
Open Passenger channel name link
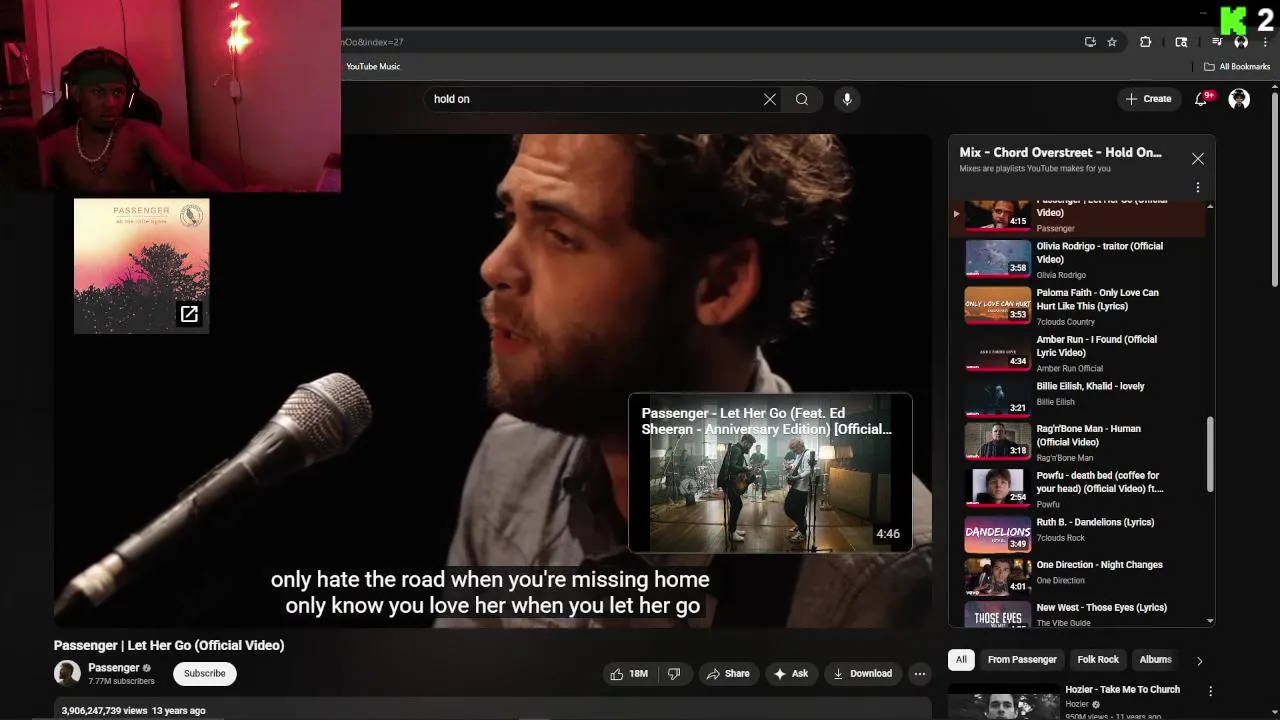pyautogui.click(x=114, y=667)
